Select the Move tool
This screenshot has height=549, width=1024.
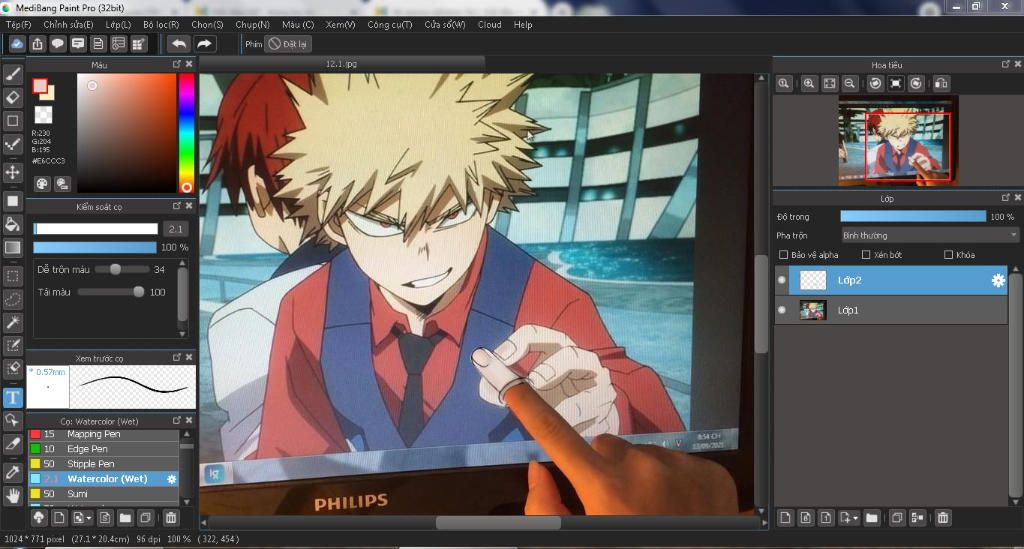(x=12, y=172)
